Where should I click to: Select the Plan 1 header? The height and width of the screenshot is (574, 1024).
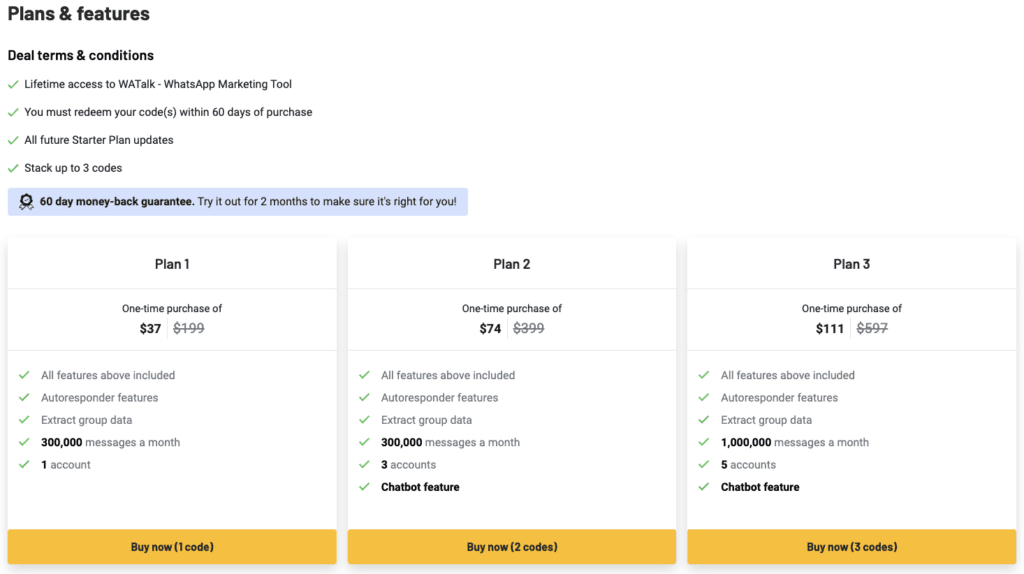[x=172, y=264]
